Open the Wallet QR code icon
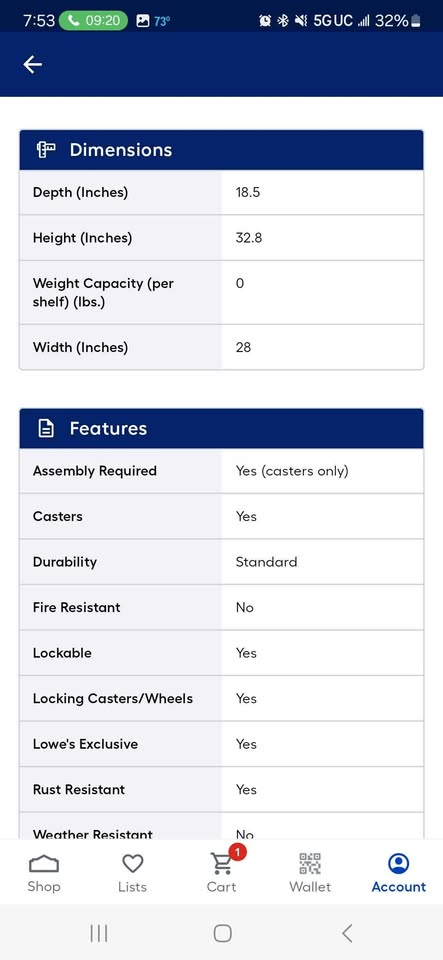Screen dimensions: 443x960 [x=310, y=874]
